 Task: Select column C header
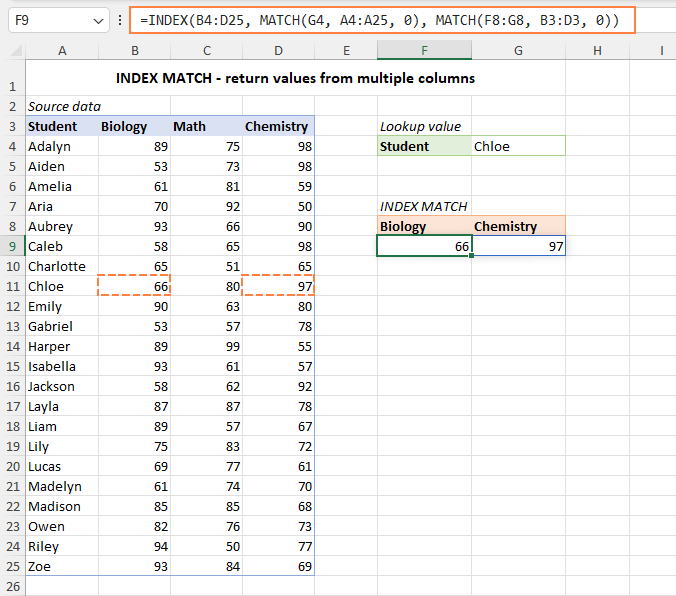(207, 51)
